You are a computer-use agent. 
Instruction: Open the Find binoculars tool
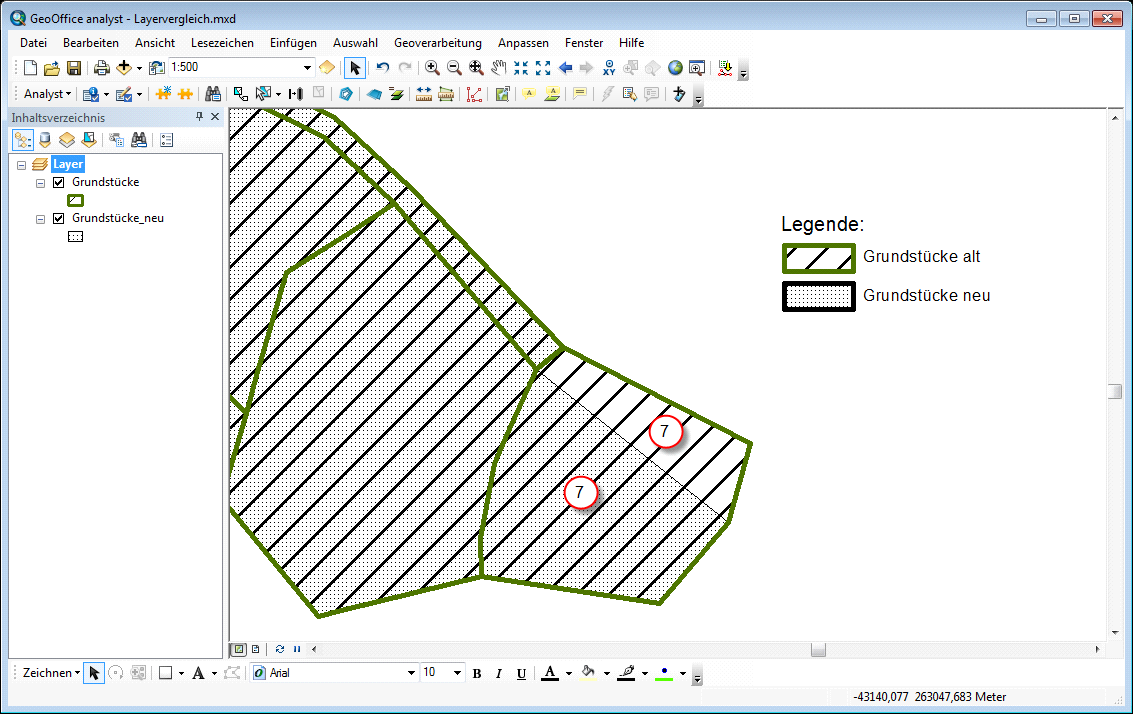(213, 94)
